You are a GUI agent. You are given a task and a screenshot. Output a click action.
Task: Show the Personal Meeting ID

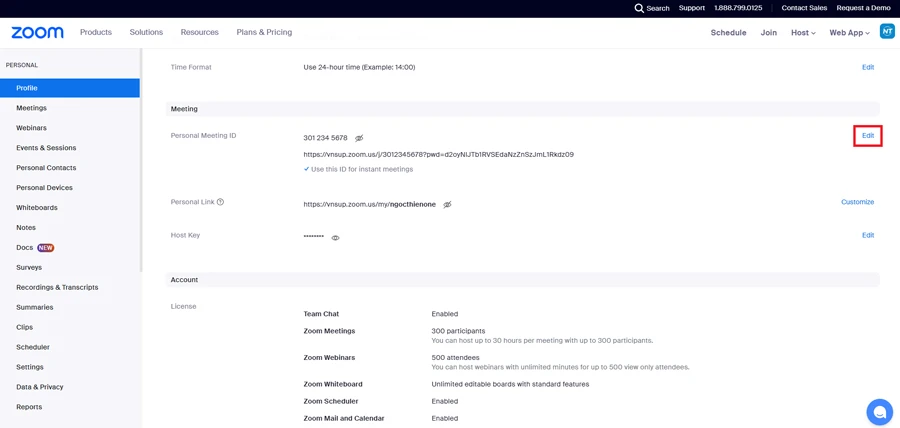(x=359, y=138)
